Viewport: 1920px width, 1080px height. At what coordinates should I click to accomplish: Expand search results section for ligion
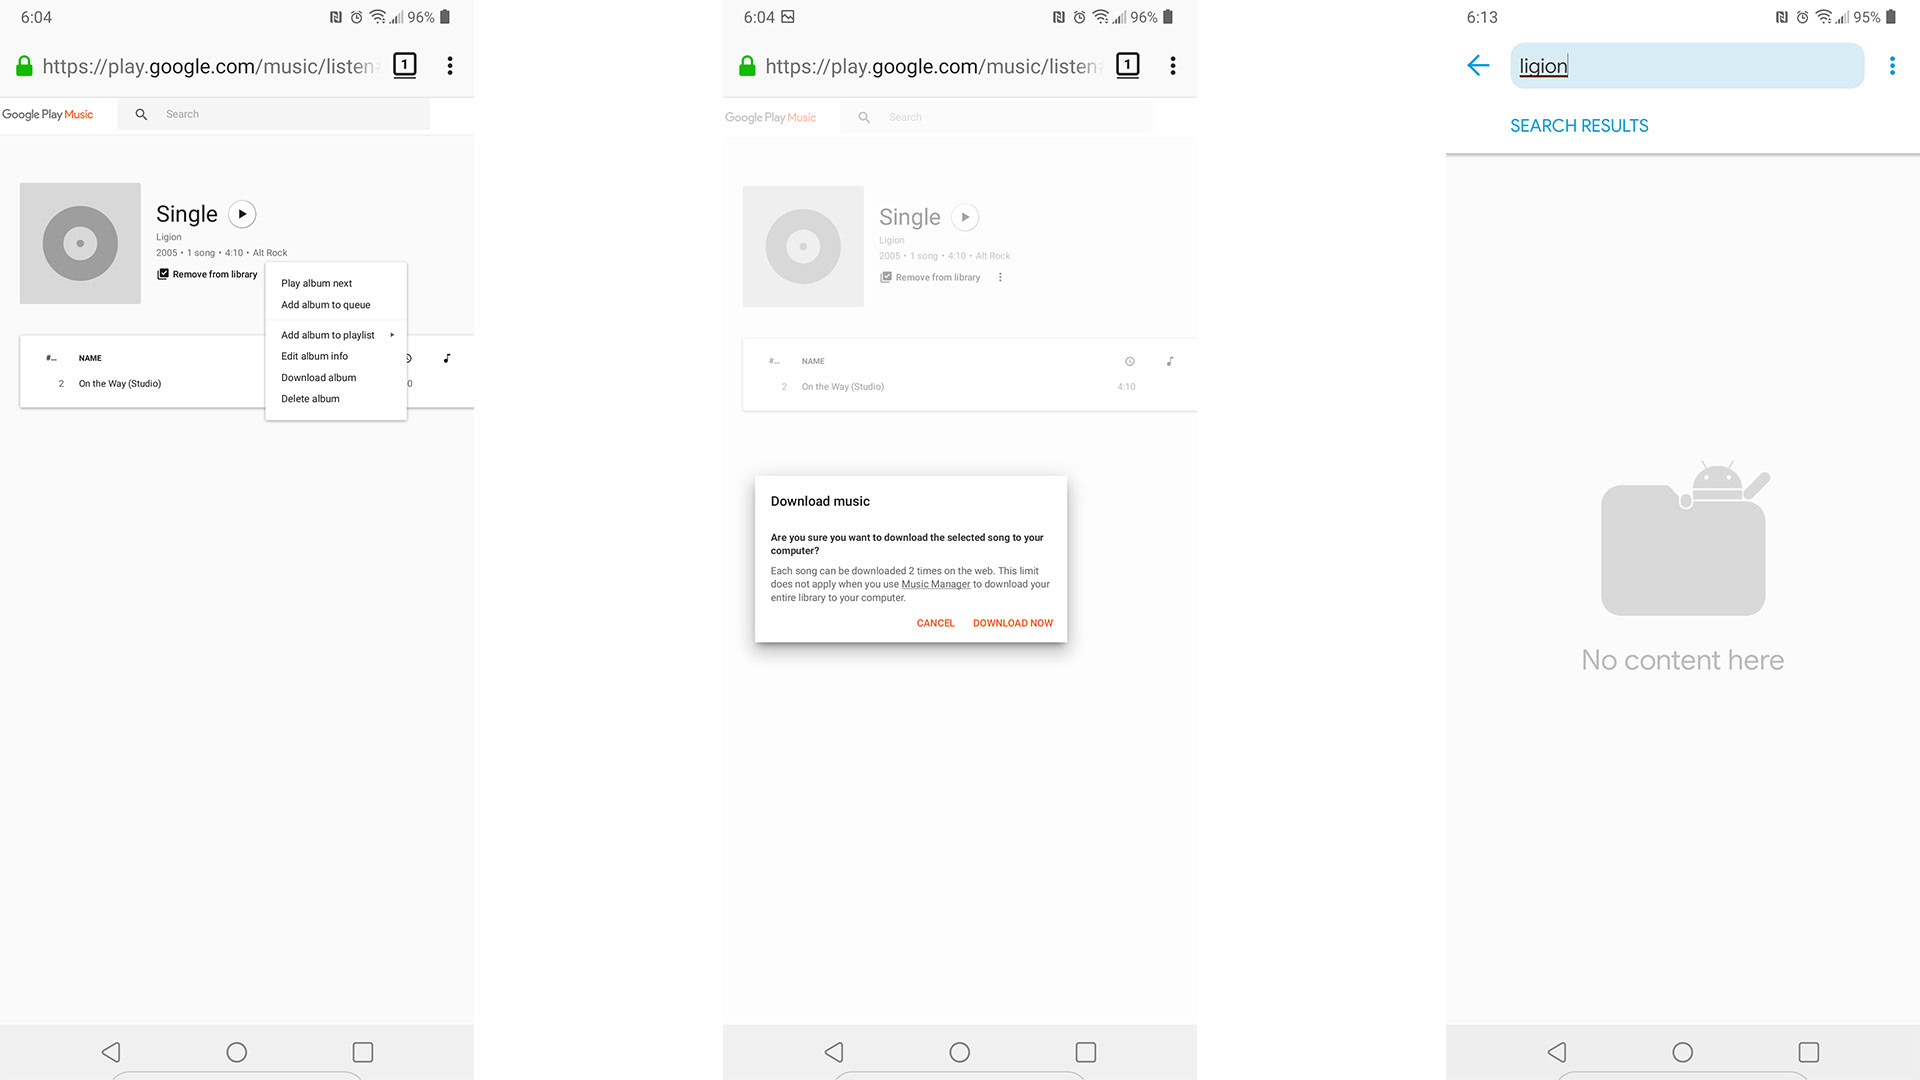pos(1578,125)
